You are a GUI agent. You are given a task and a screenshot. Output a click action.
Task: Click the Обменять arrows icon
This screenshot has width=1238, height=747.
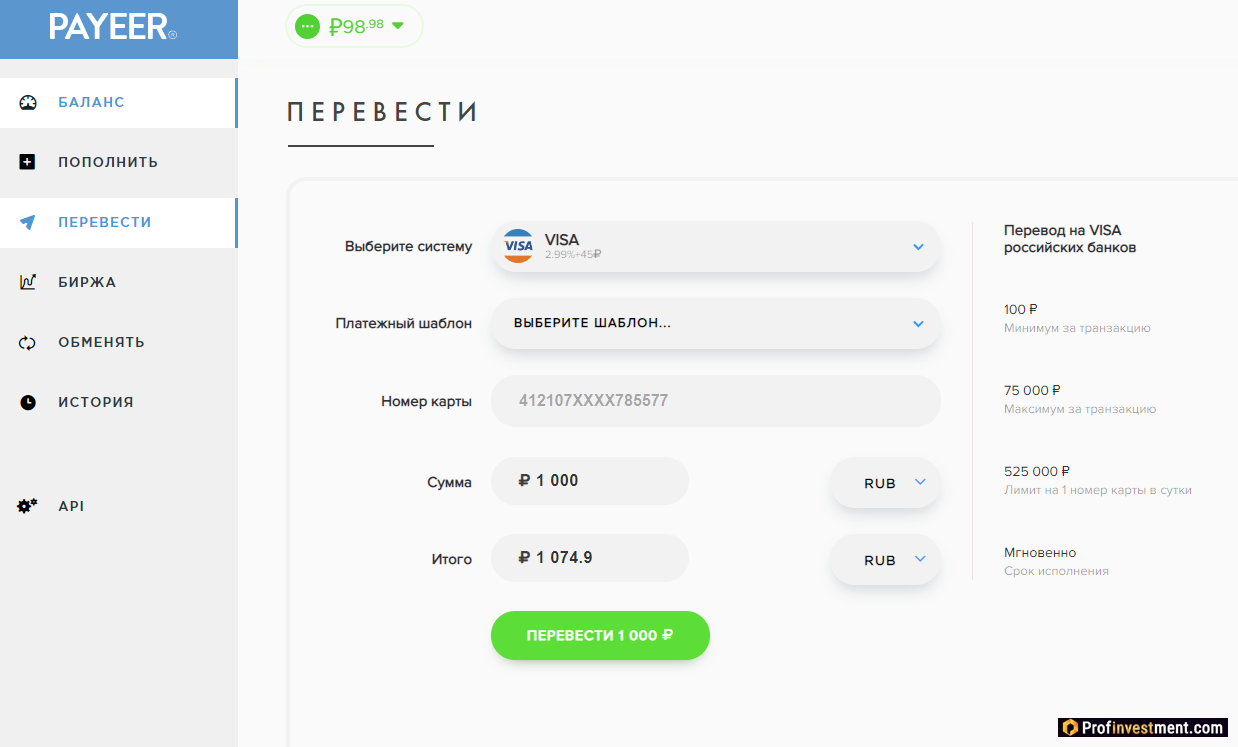coord(28,342)
